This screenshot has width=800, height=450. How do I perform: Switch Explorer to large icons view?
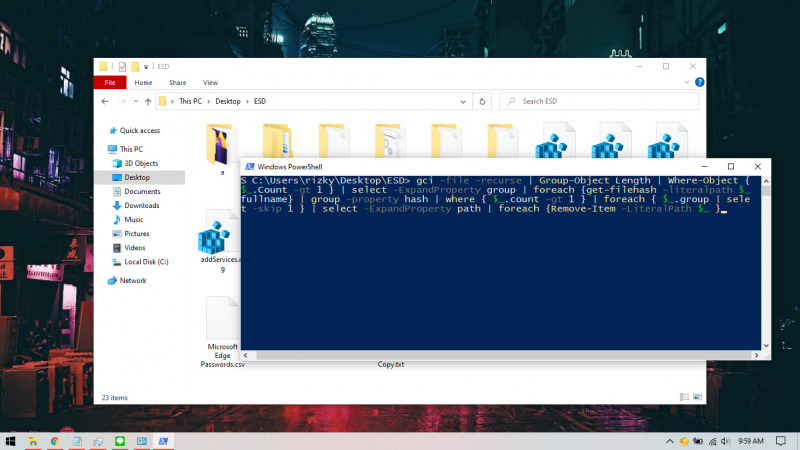697,397
